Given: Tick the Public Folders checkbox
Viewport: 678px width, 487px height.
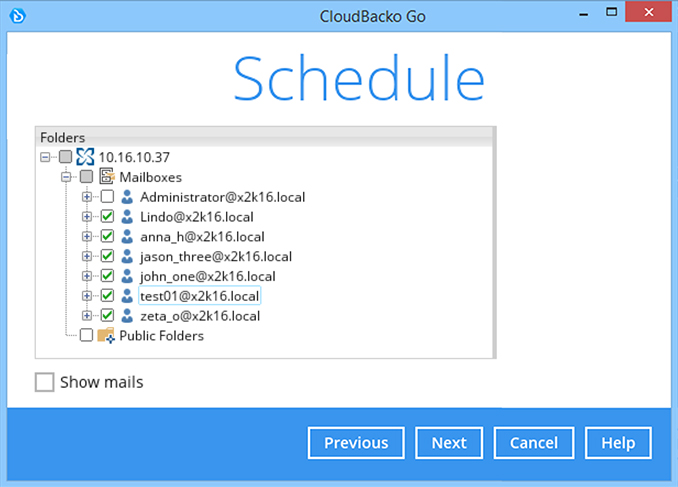Looking at the screenshot, I should tap(86, 336).
